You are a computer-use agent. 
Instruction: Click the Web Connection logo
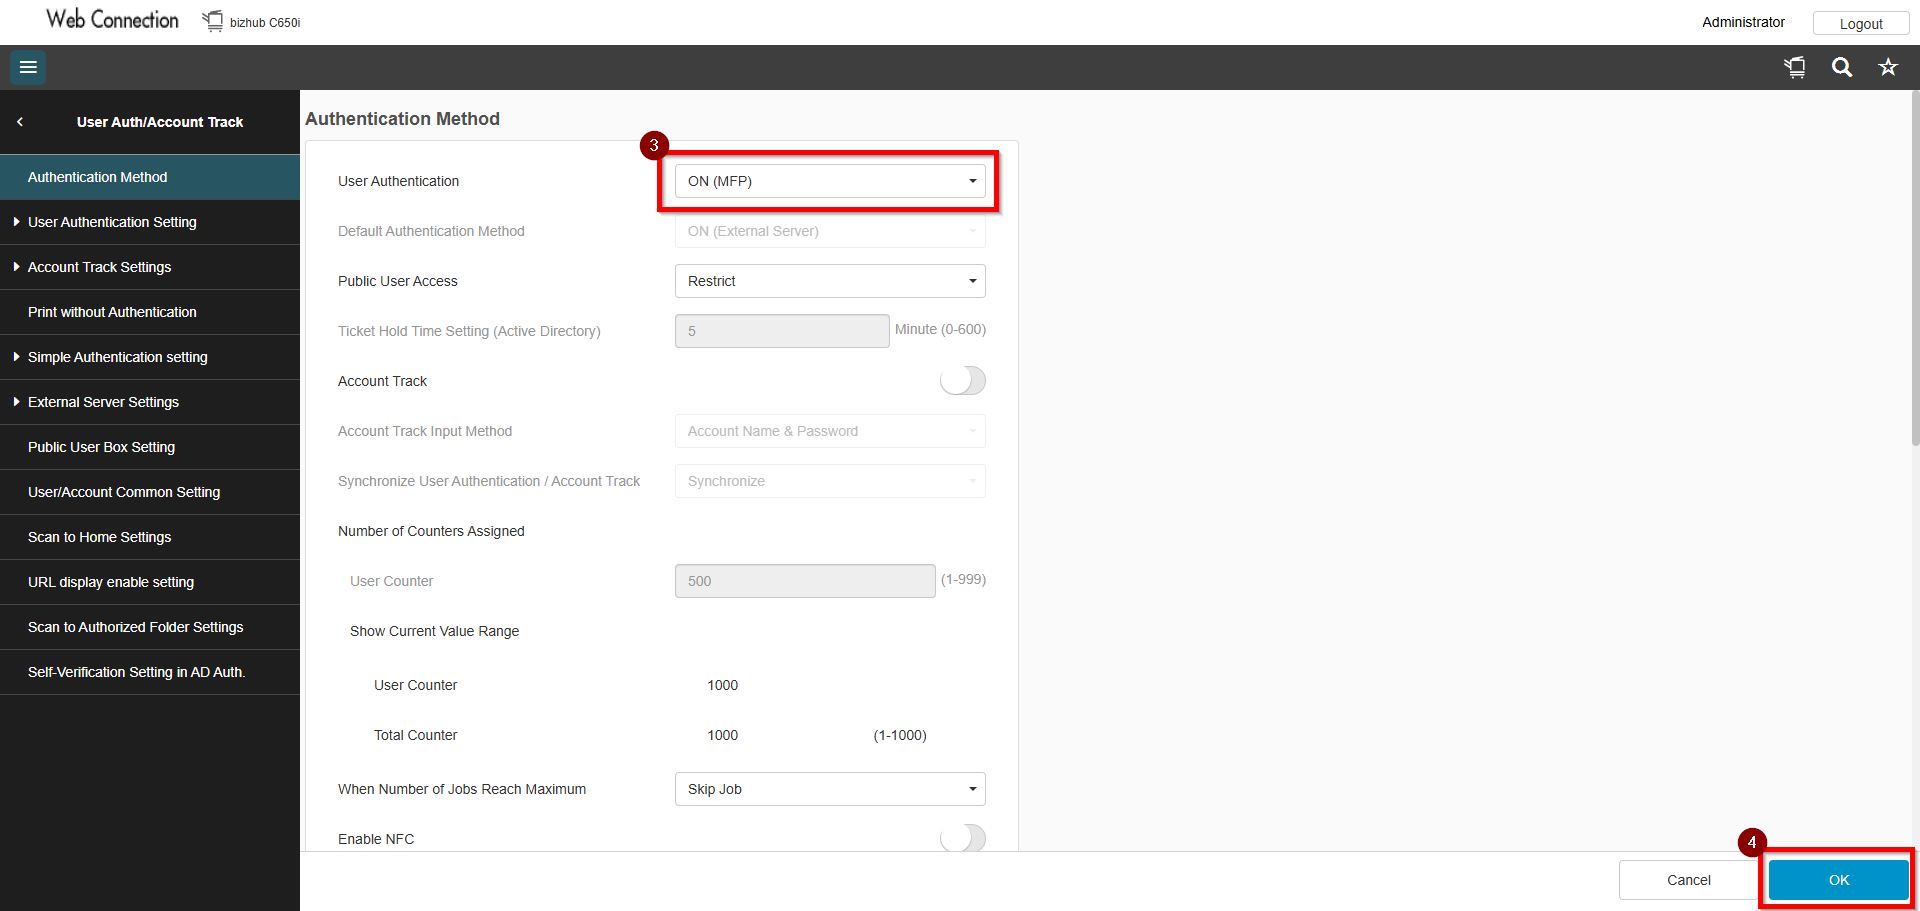click(112, 20)
